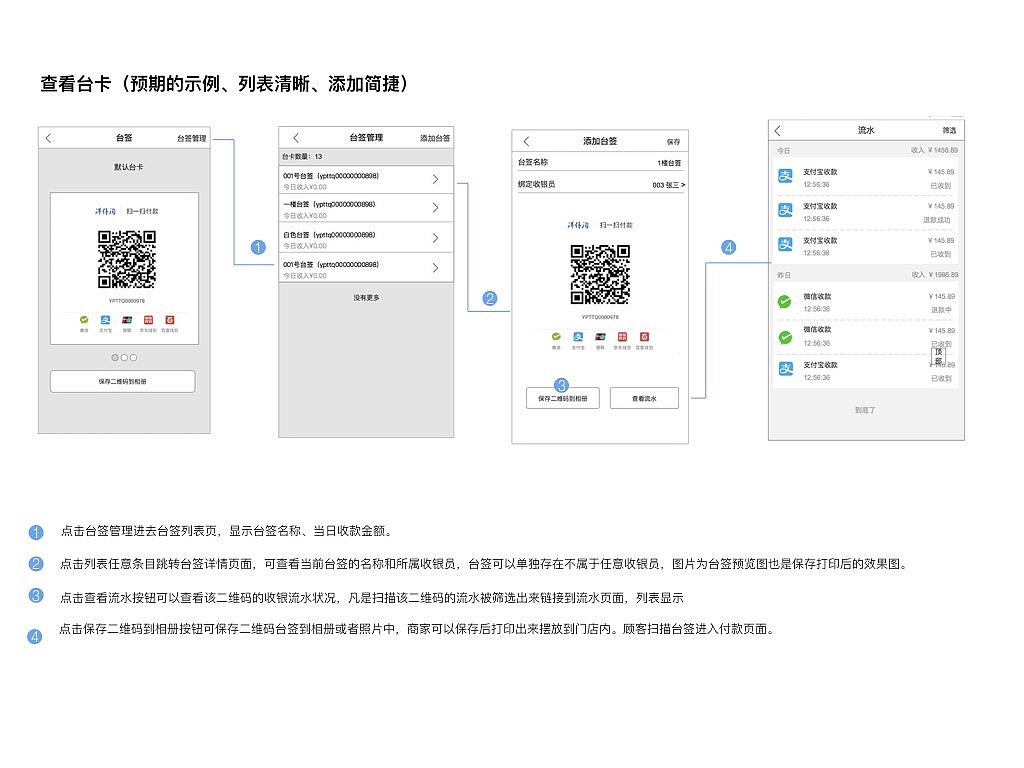Tap JD wallet icon on 添加台签 screen
This screenshot has height=768, width=1024.
coord(622,337)
